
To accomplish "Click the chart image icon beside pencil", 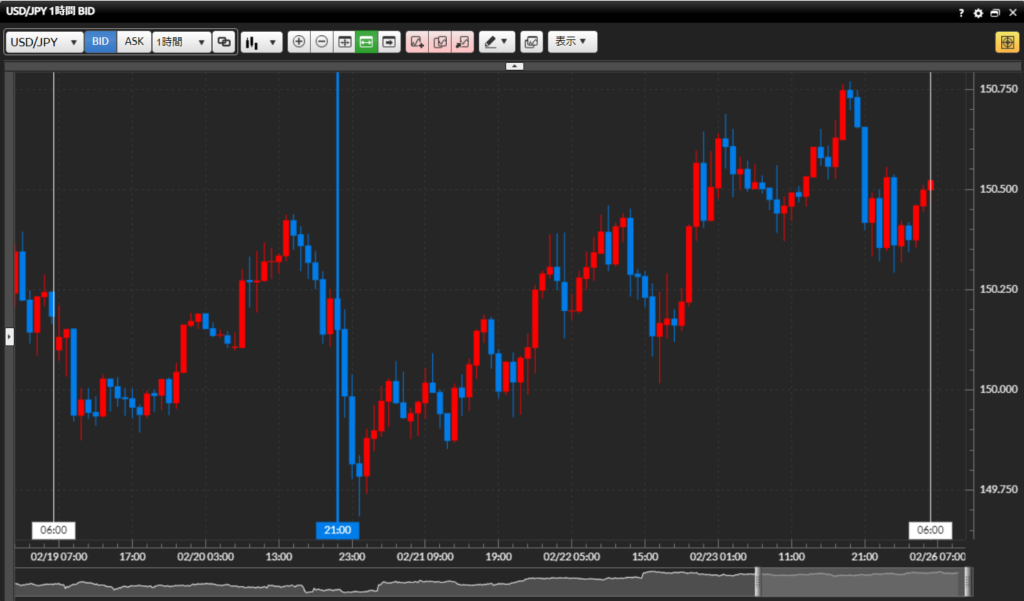I will (x=531, y=42).
